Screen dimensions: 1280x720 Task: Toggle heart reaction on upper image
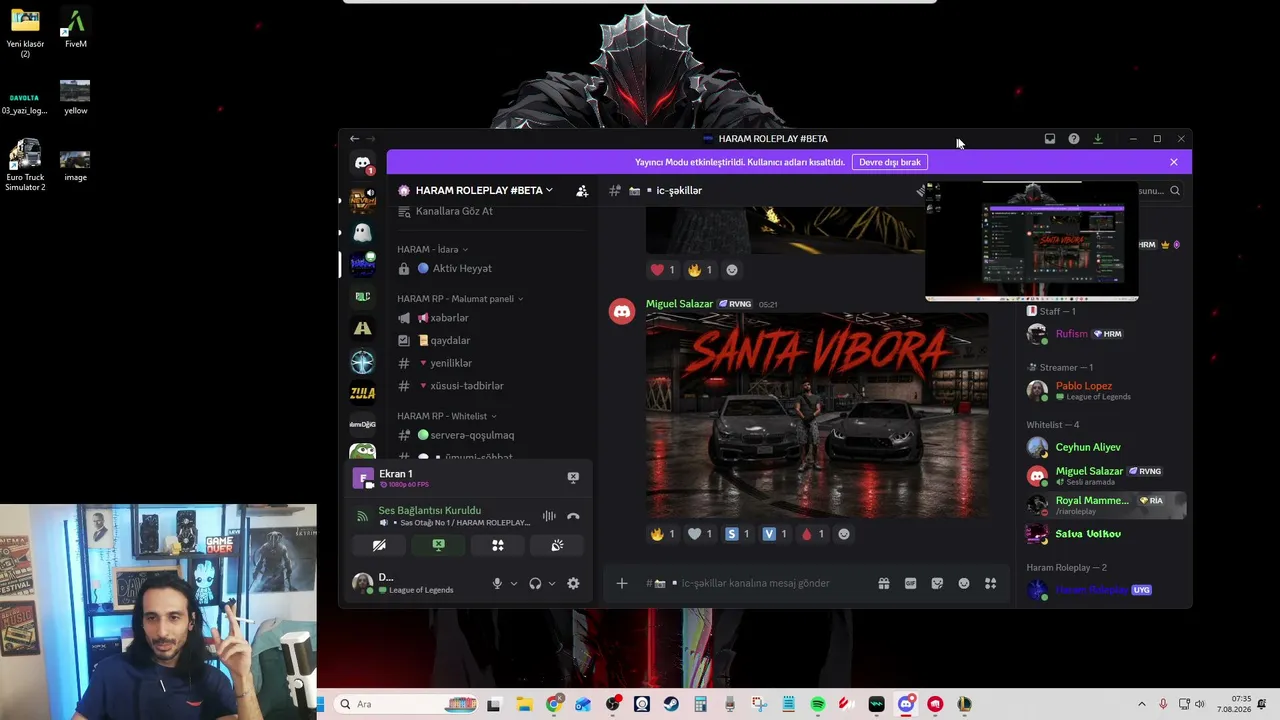click(664, 270)
